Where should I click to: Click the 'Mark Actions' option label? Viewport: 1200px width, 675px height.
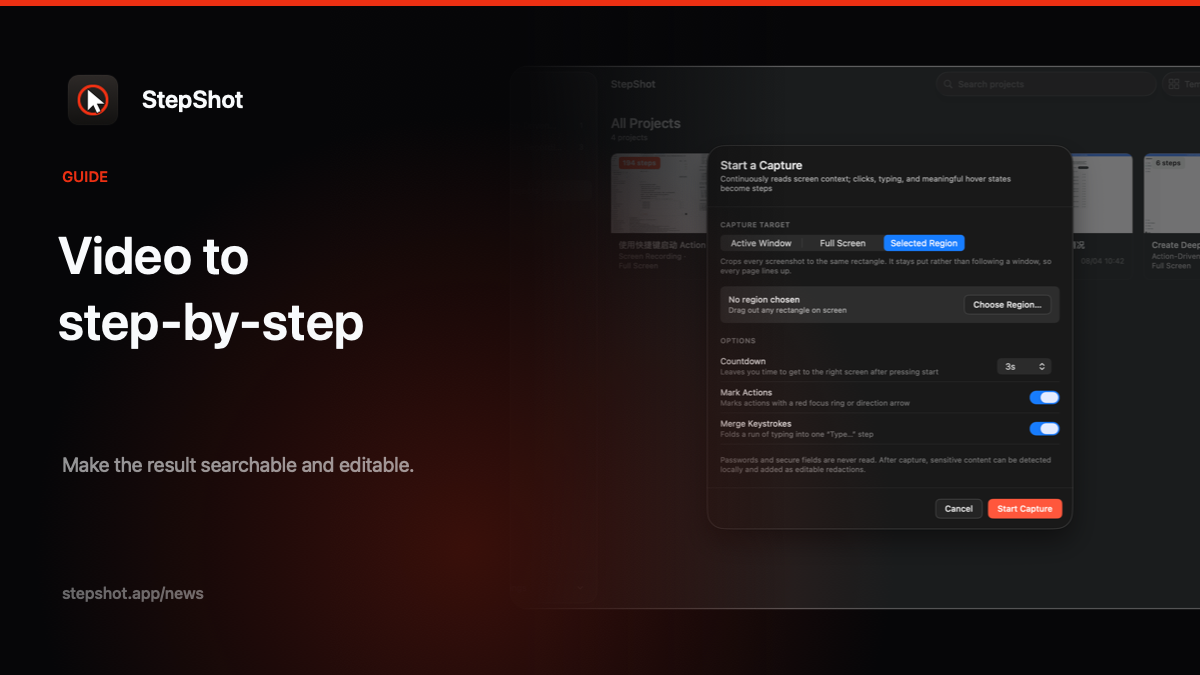[x=746, y=392]
